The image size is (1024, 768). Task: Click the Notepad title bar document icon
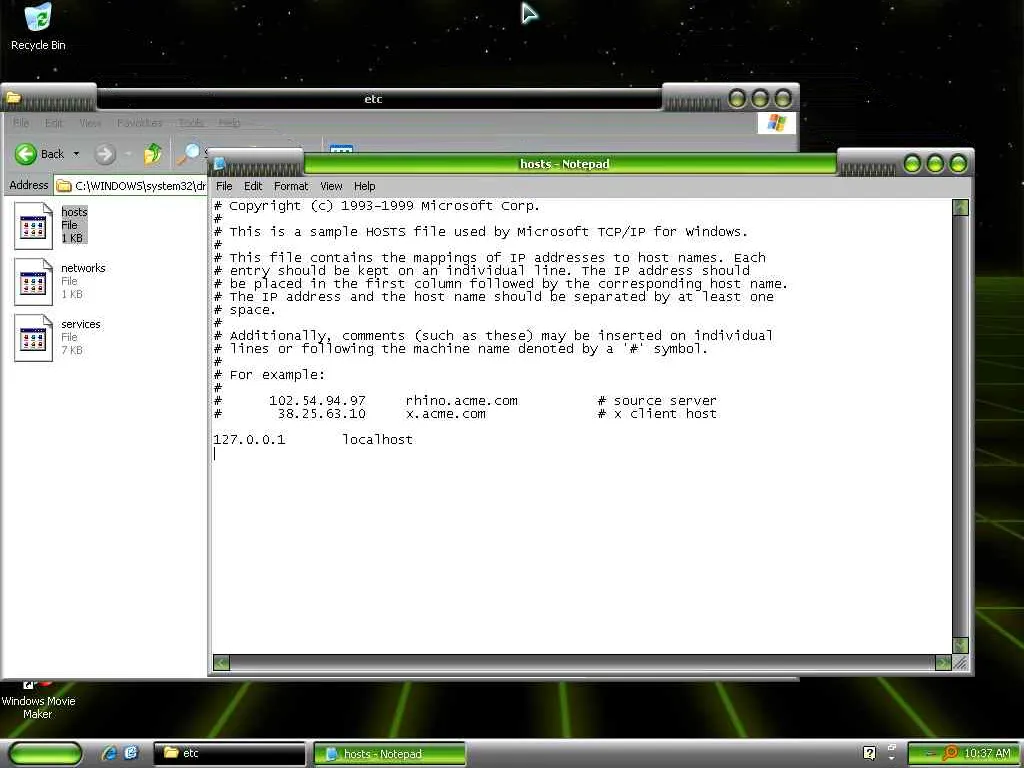(x=219, y=164)
